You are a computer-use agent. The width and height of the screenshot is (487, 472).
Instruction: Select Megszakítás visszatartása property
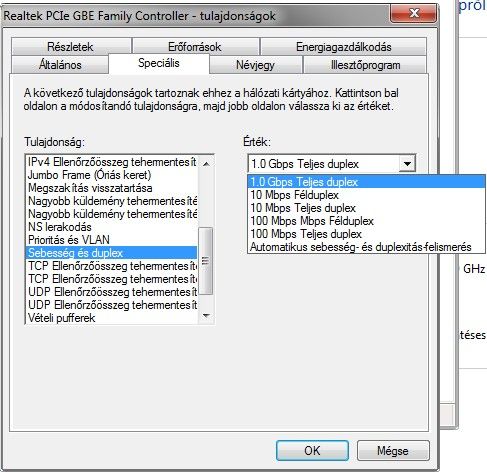pos(112,188)
